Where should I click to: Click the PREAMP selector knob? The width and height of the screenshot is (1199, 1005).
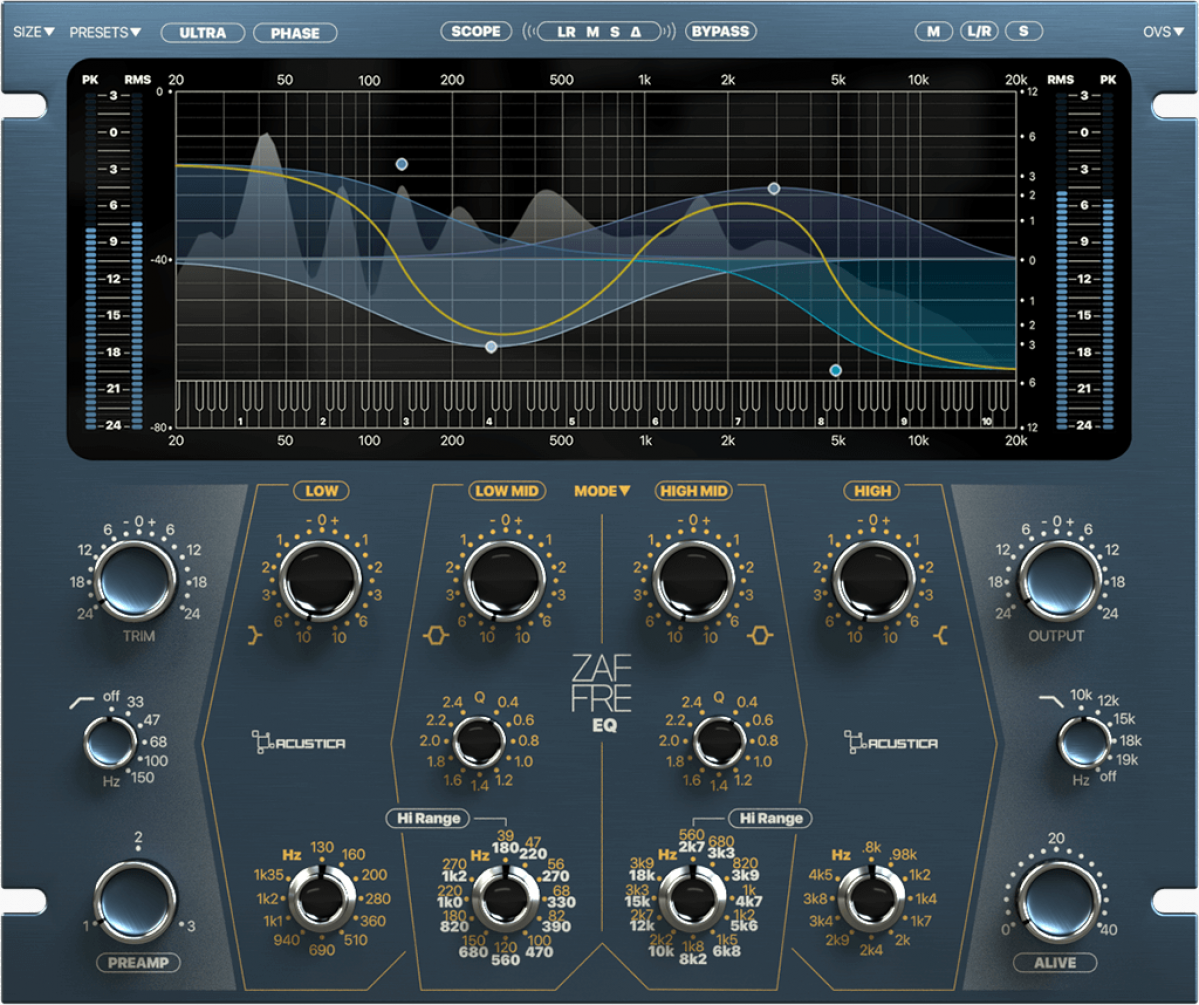136,903
